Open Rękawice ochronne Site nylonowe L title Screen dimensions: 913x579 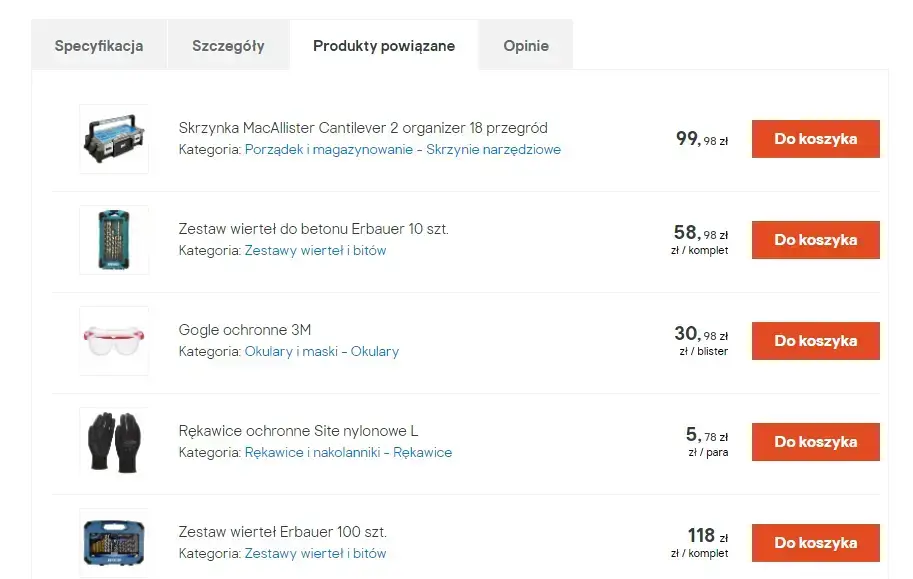click(298, 431)
